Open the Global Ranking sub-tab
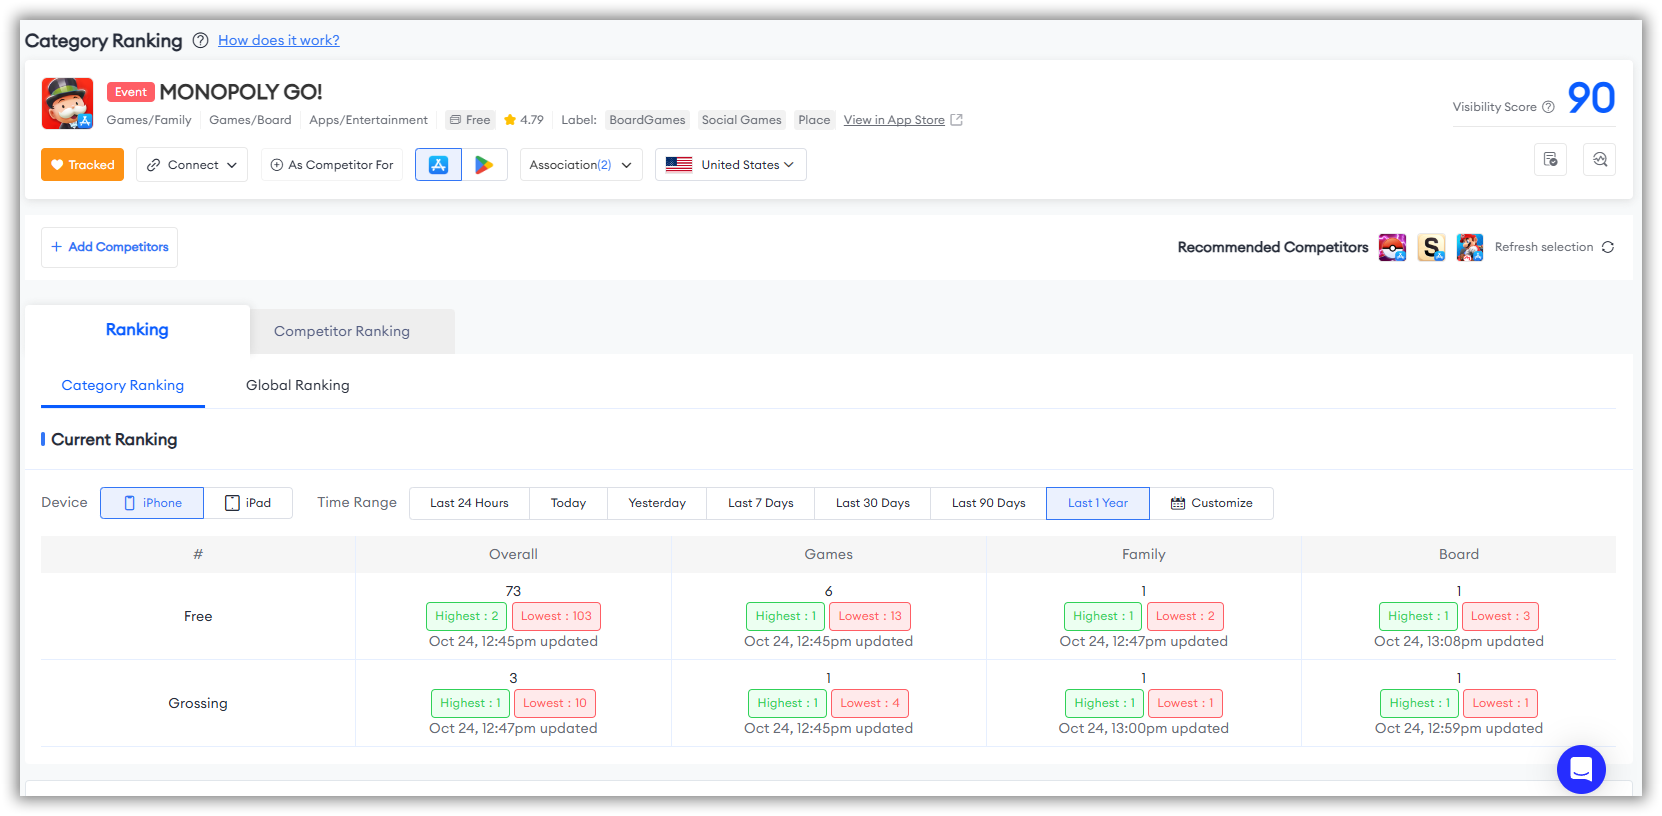Viewport: 1662px width, 816px height. tap(298, 385)
